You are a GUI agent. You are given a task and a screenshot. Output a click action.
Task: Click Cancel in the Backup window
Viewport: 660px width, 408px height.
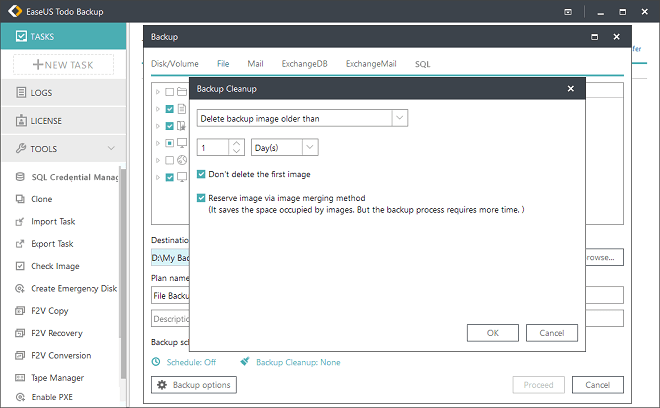point(597,384)
